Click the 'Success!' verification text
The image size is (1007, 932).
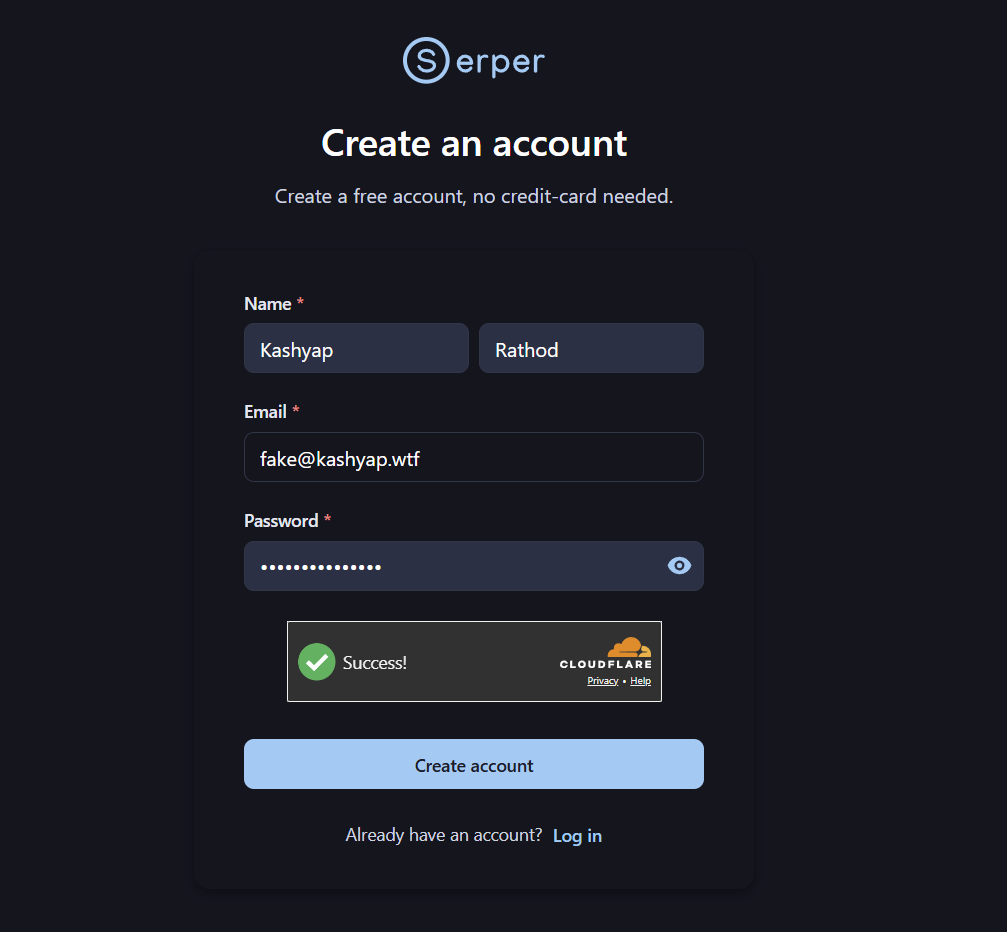(x=374, y=663)
